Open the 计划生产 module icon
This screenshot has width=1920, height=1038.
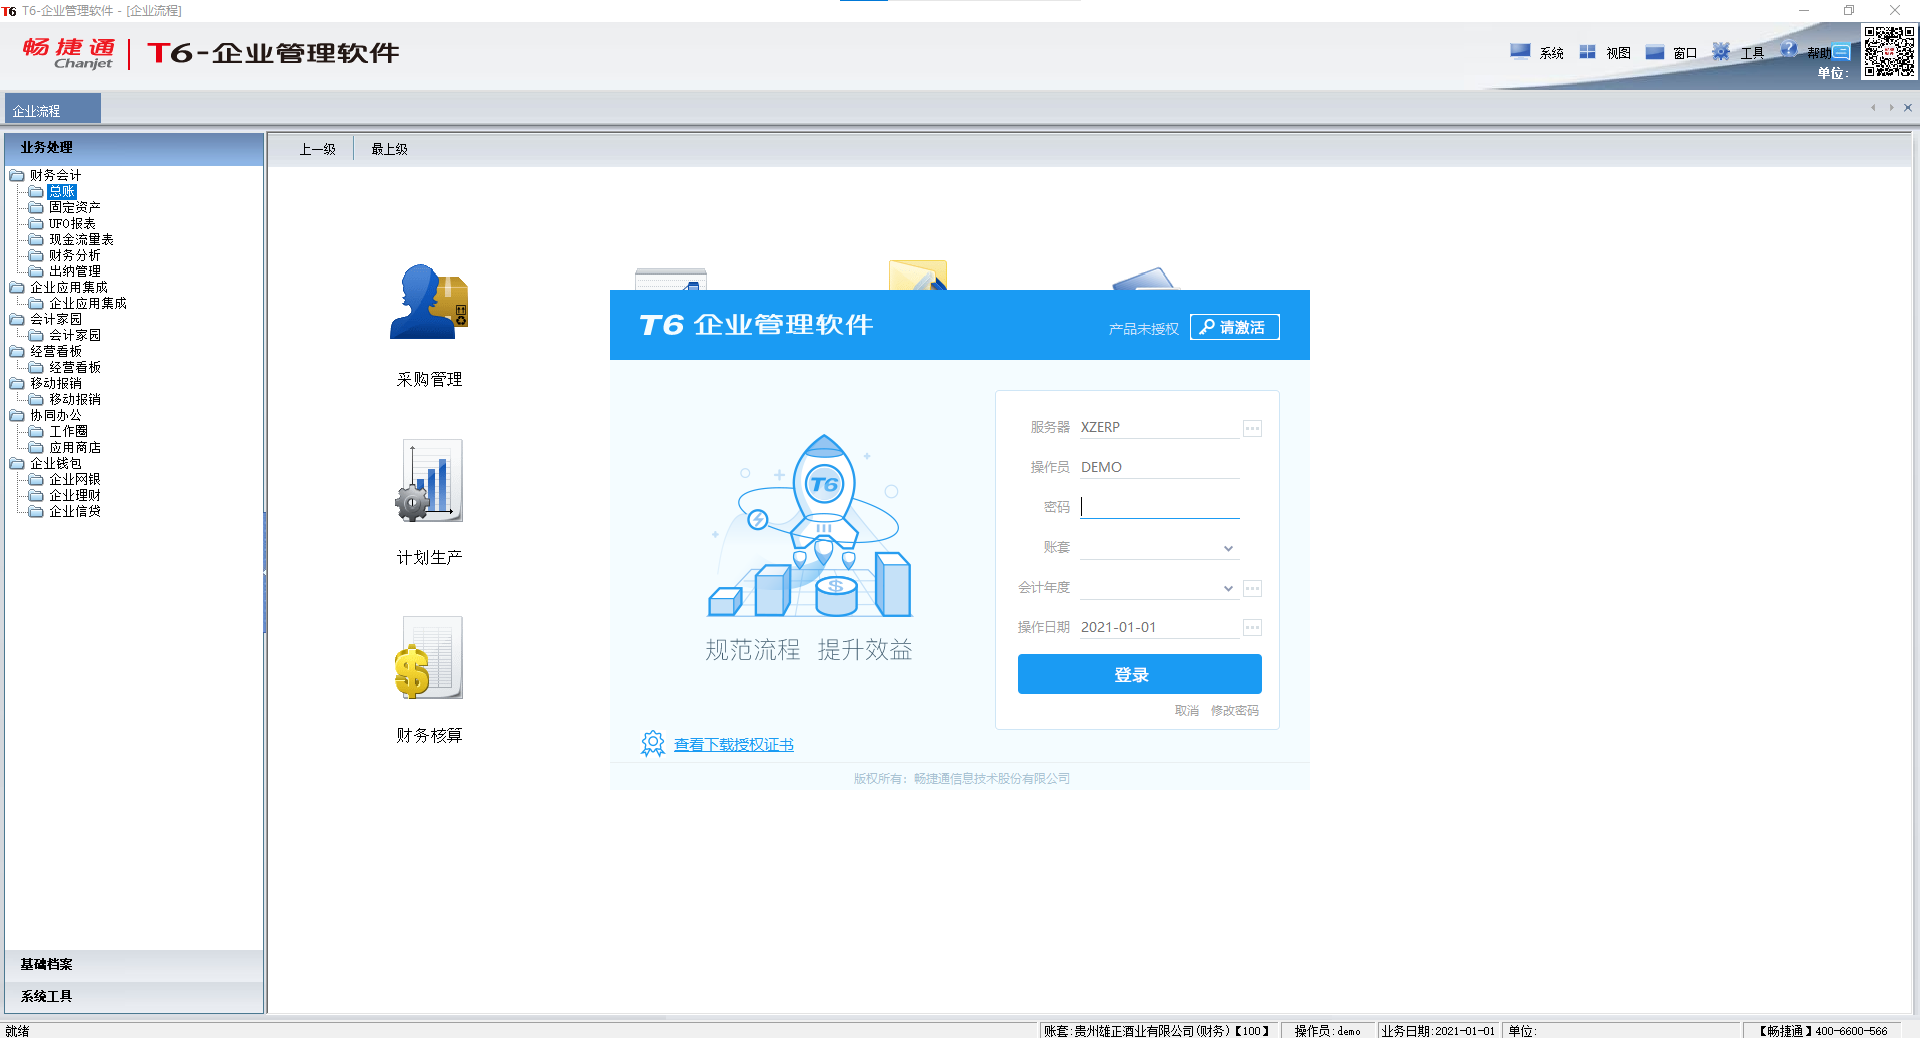tap(429, 481)
